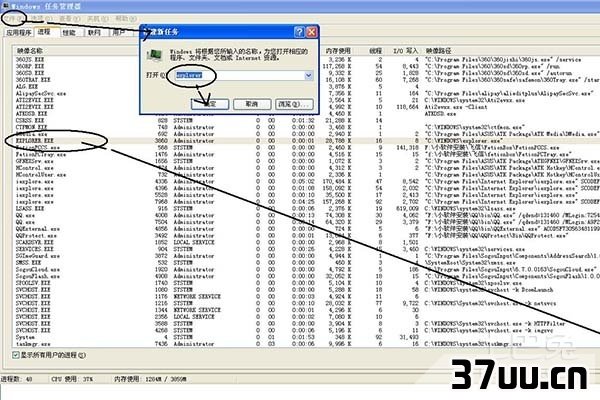The width and height of the screenshot is (600, 400).
Task: Click the 浏览(B)... button
Action: [294, 104]
